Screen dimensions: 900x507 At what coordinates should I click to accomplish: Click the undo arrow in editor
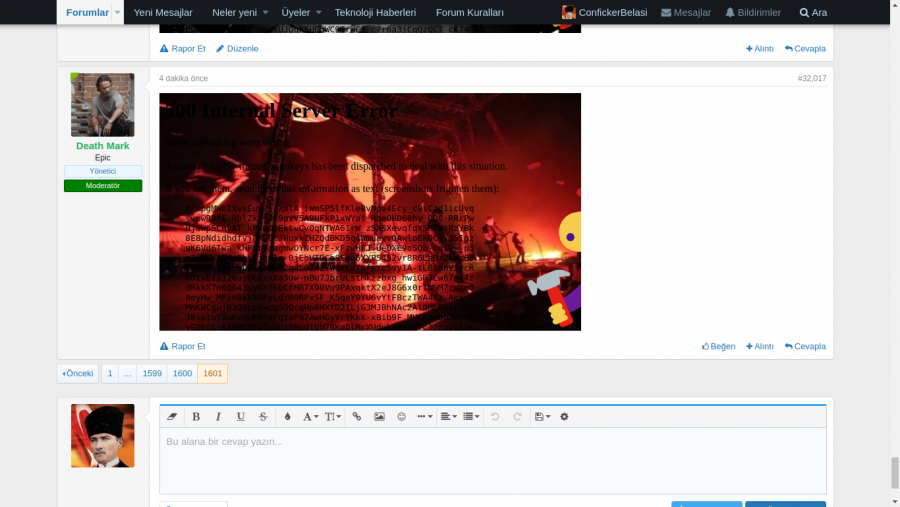pyautogui.click(x=495, y=417)
